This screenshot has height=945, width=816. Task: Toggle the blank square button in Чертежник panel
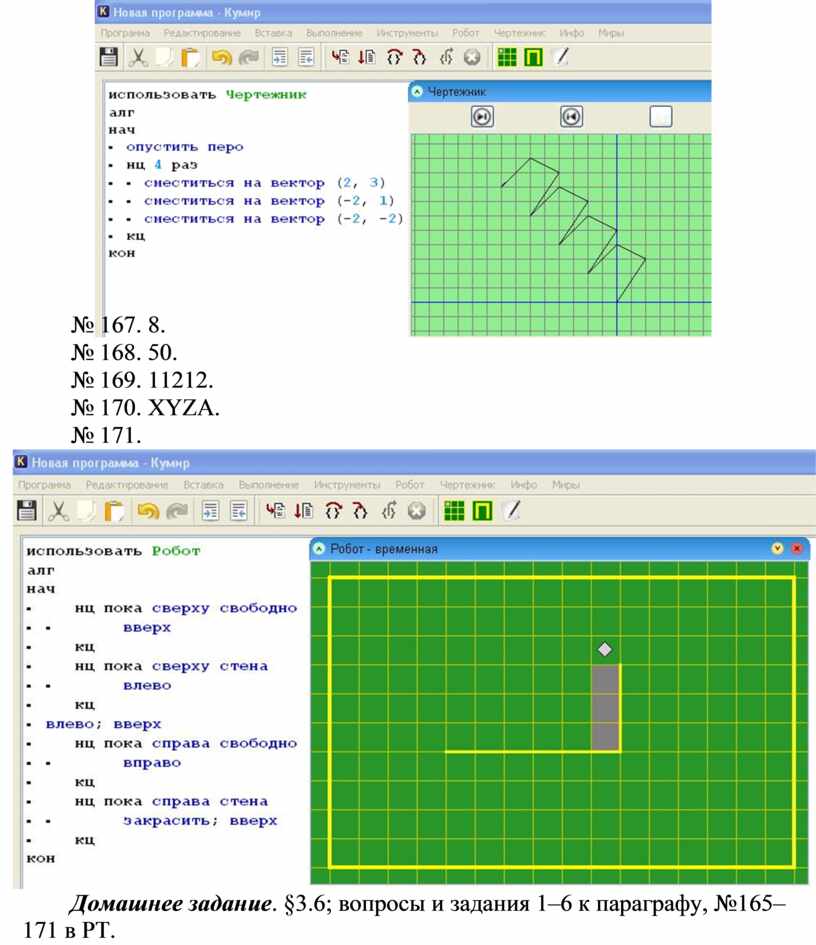tap(660, 117)
